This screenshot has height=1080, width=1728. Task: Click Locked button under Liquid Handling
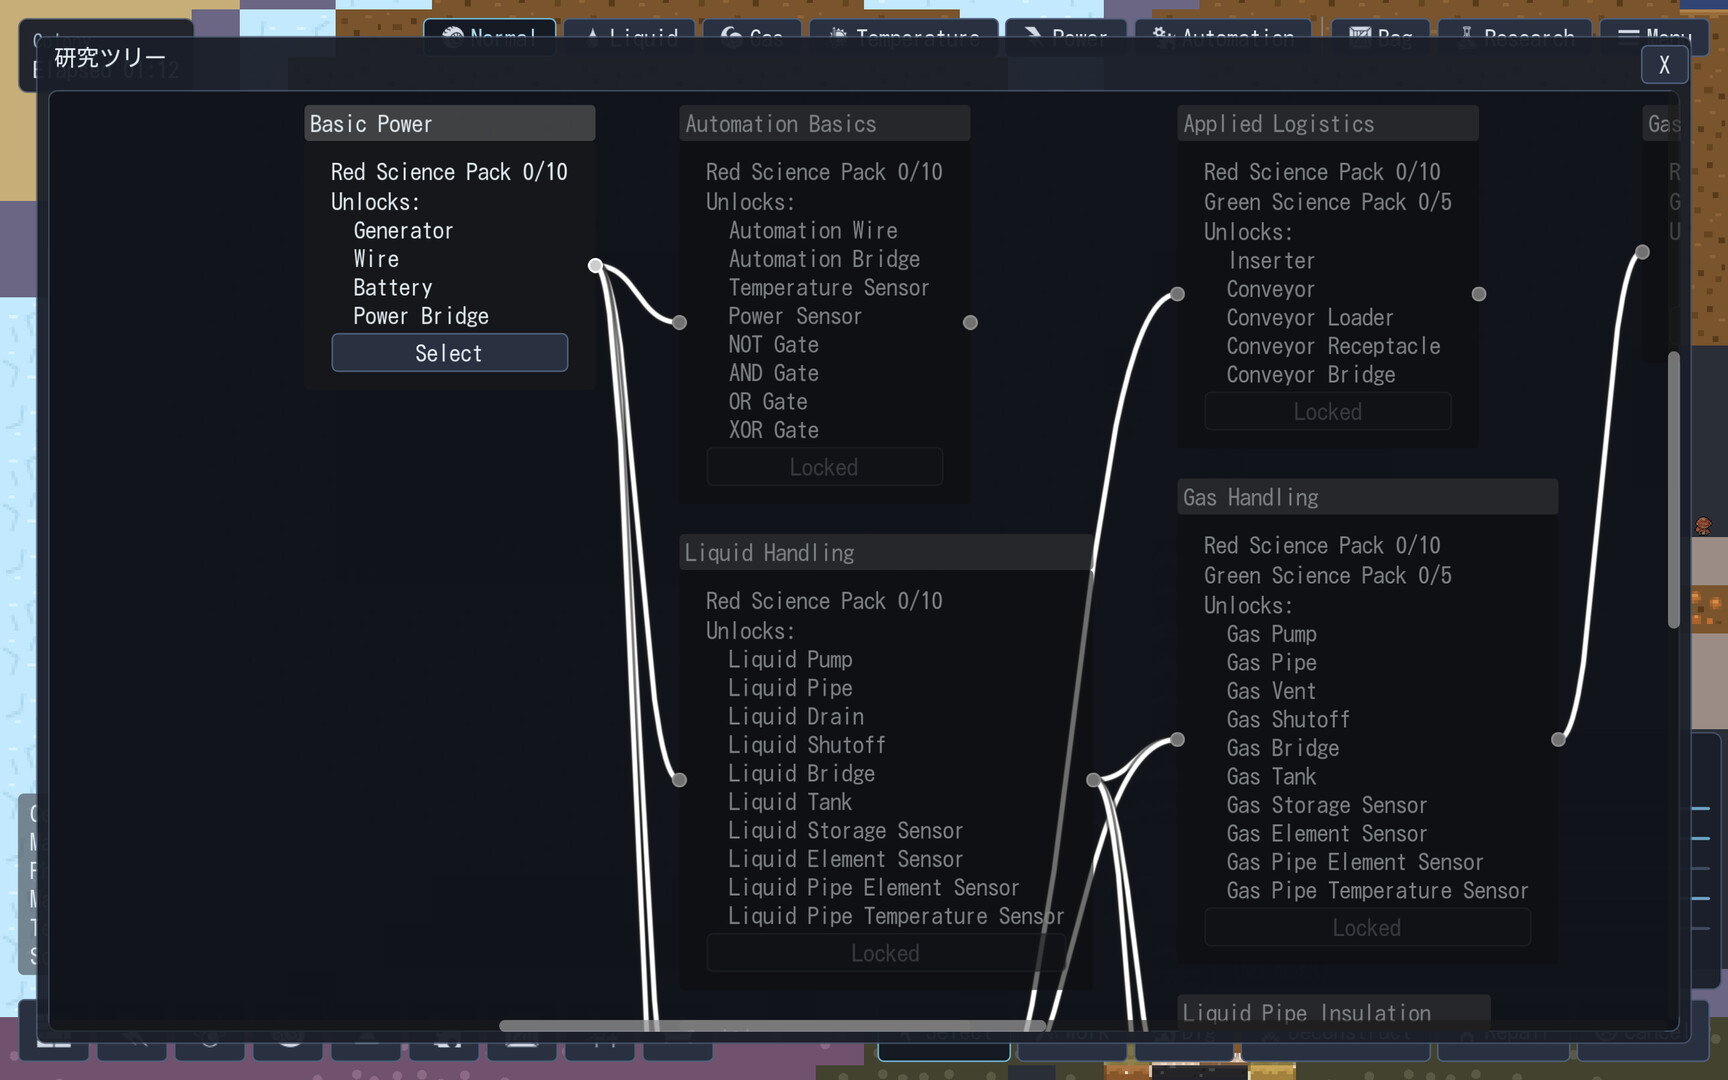[885, 953]
